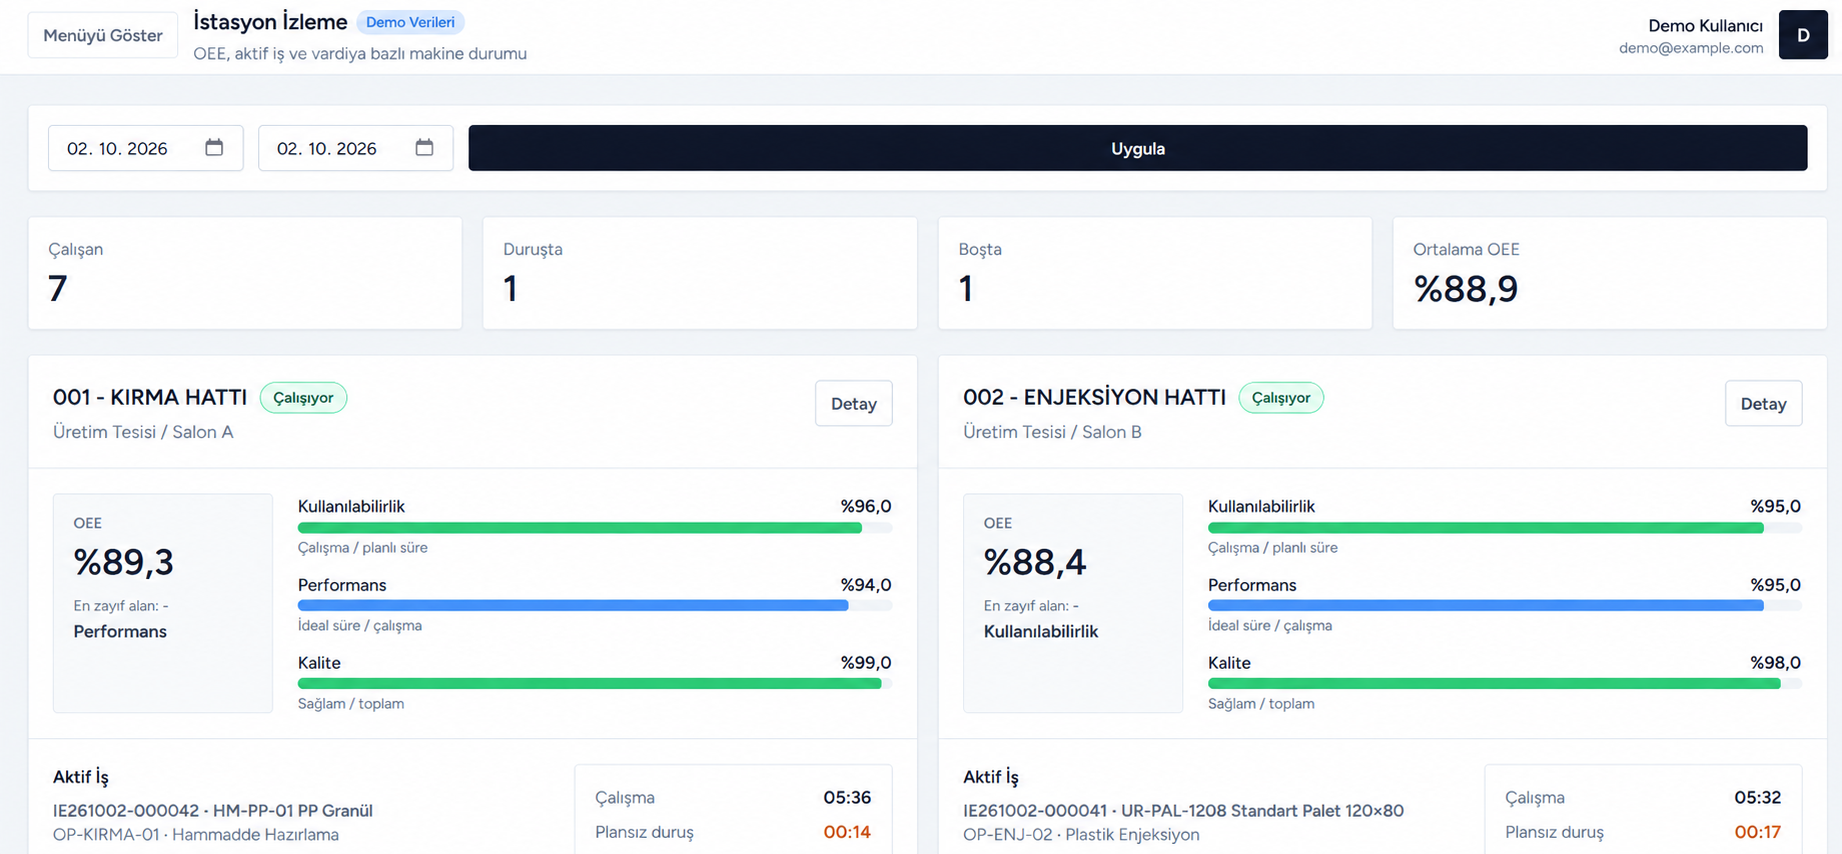Screen dimensions: 1842x854
Task: Click the Menüyü Göster button
Action: (x=103, y=35)
